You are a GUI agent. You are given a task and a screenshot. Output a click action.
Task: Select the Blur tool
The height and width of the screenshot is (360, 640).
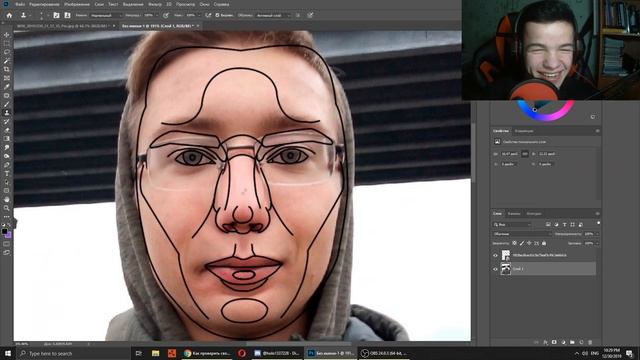7,147
